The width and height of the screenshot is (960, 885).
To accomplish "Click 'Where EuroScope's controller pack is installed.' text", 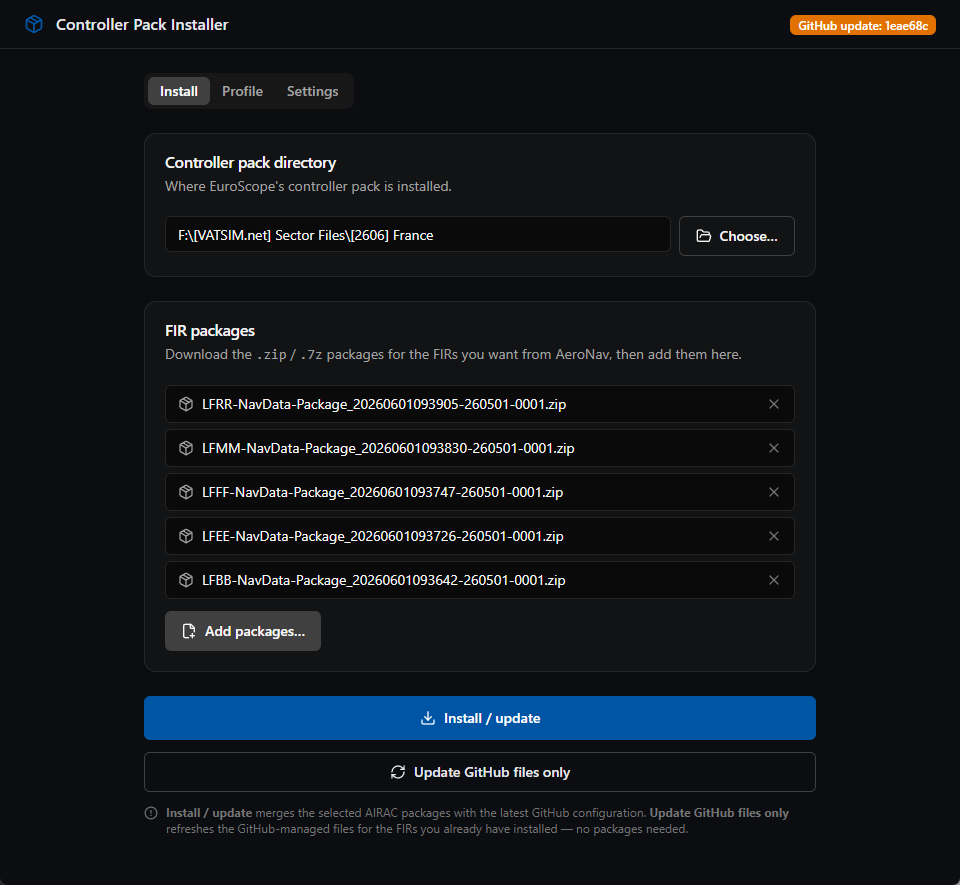I will (309, 186).
